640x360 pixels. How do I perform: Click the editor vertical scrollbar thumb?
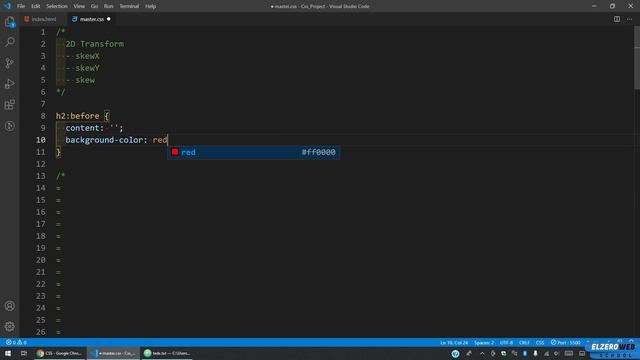pos(637,58)
